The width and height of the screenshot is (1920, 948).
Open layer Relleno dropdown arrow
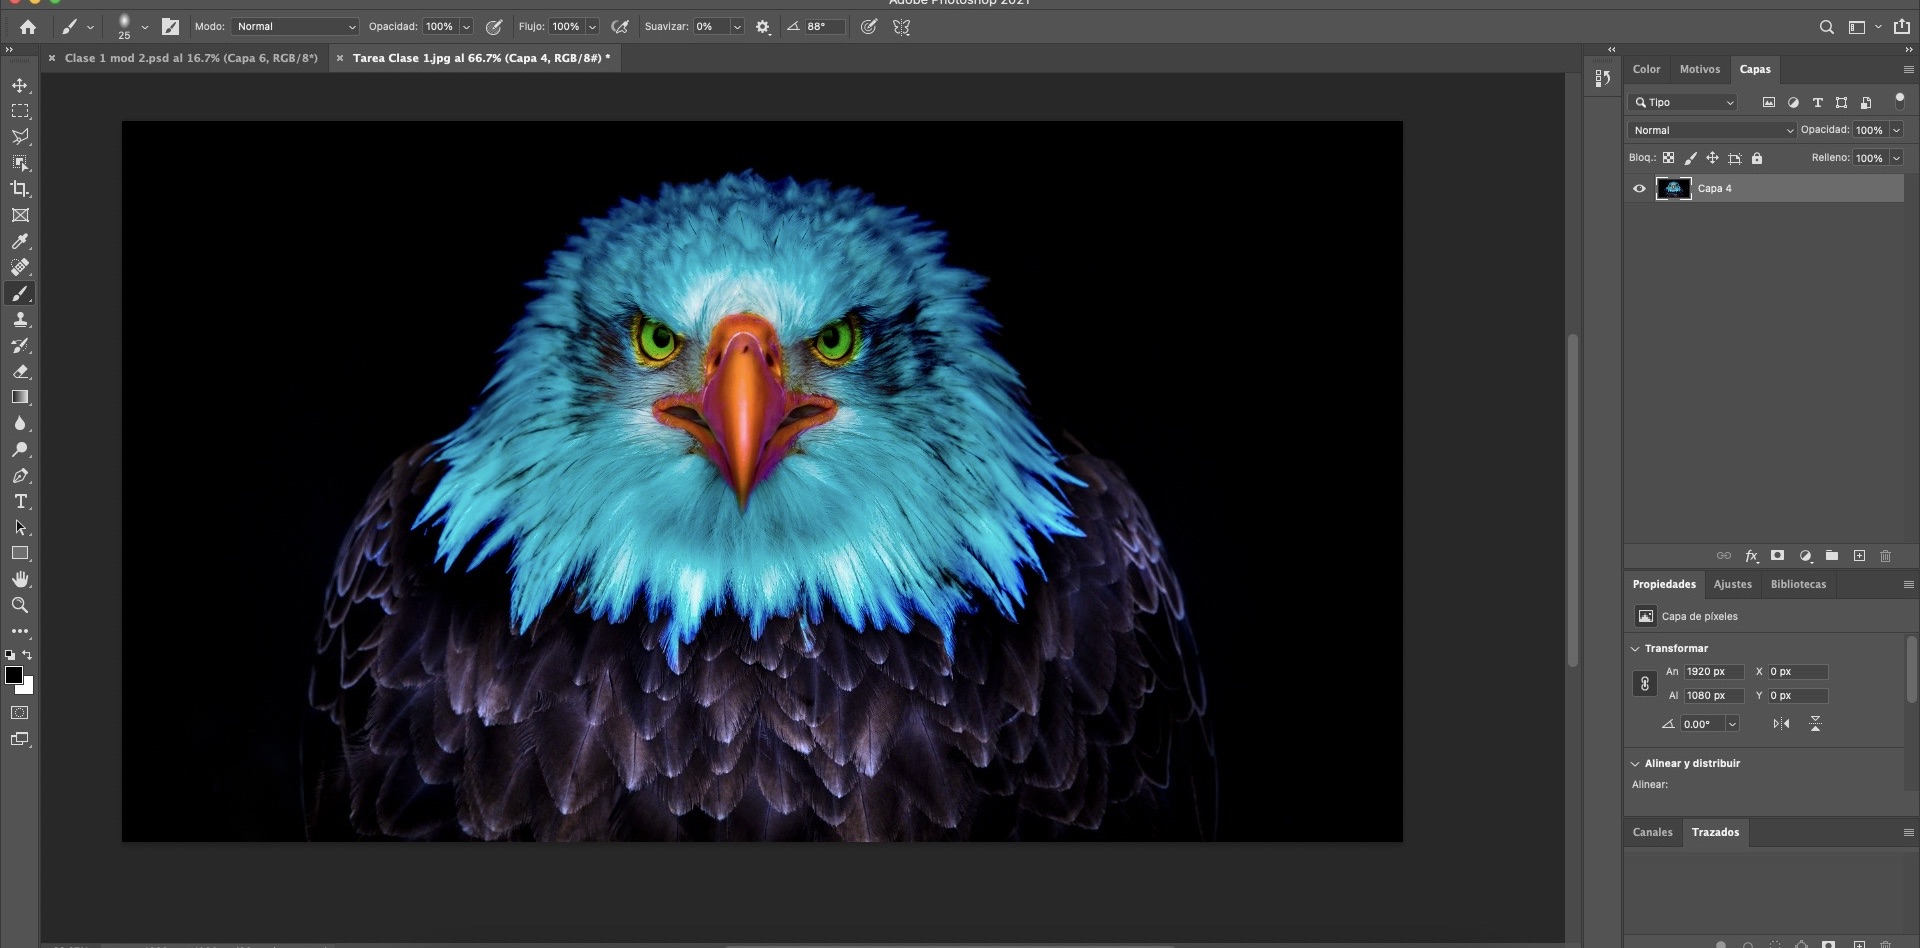pos(1896,158)
